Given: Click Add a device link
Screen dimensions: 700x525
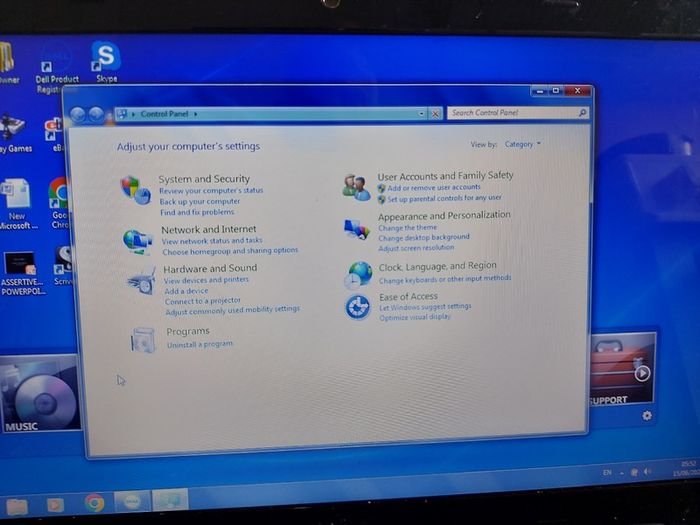Looking at the screenshot, I should pyautogui.click(x=186, y=291).
